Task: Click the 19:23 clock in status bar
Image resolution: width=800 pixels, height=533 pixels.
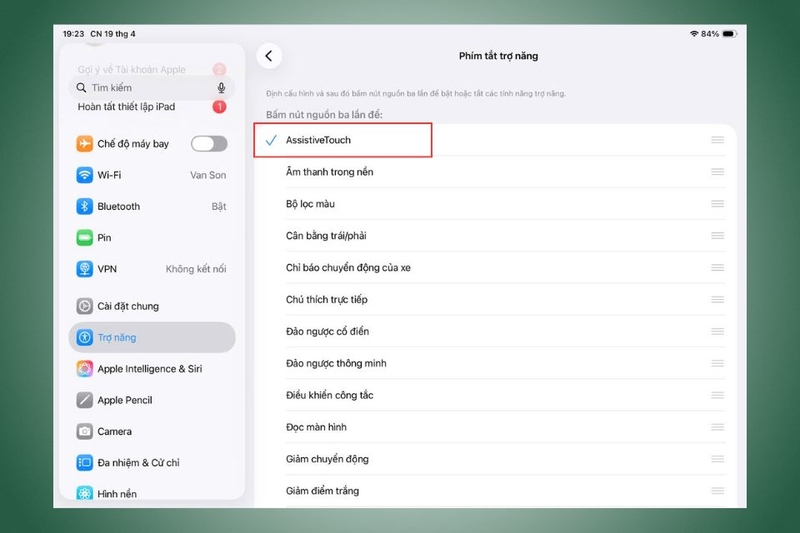Action: point(73,34)
